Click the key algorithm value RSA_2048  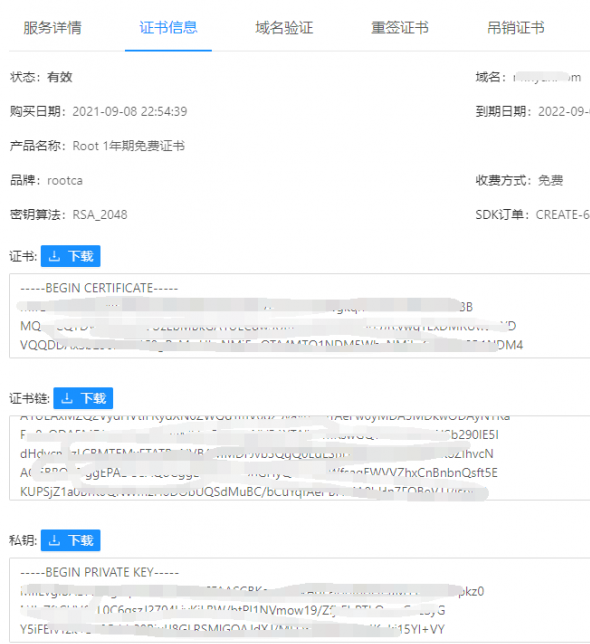tap(100, 214)
